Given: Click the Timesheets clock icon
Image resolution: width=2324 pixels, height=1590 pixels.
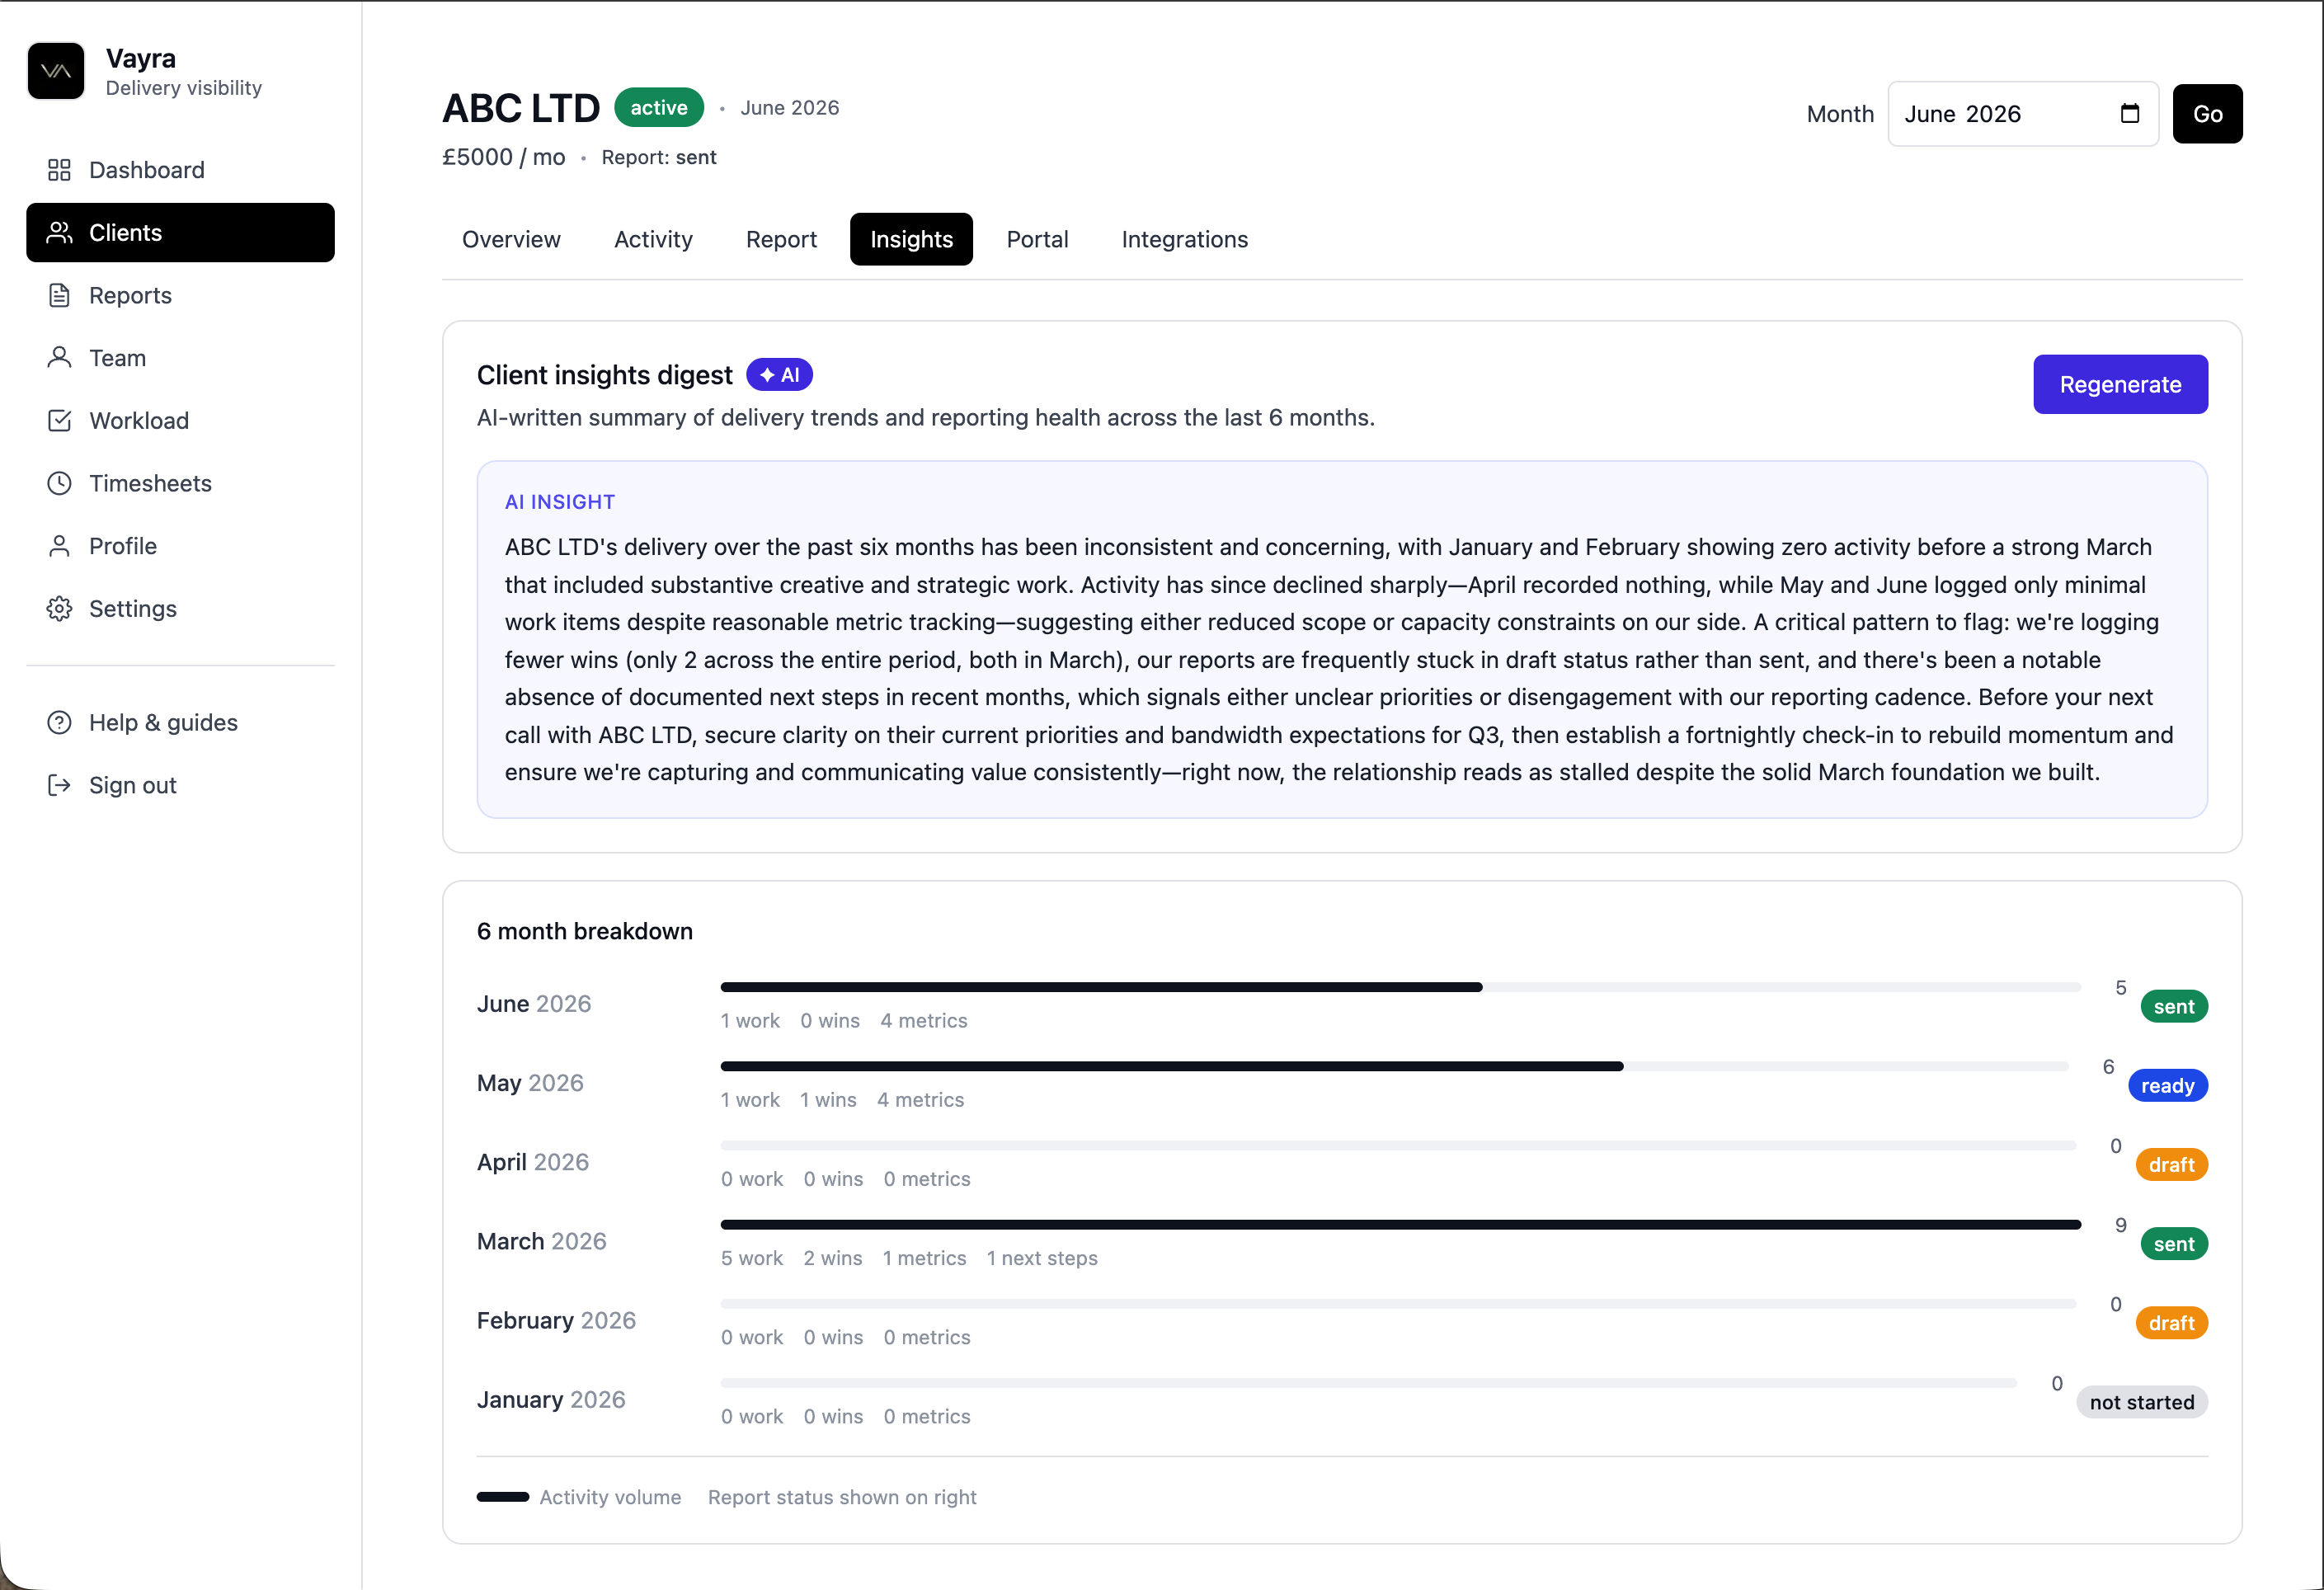Looking at the screenshot, I should click(x=59, y=483).
